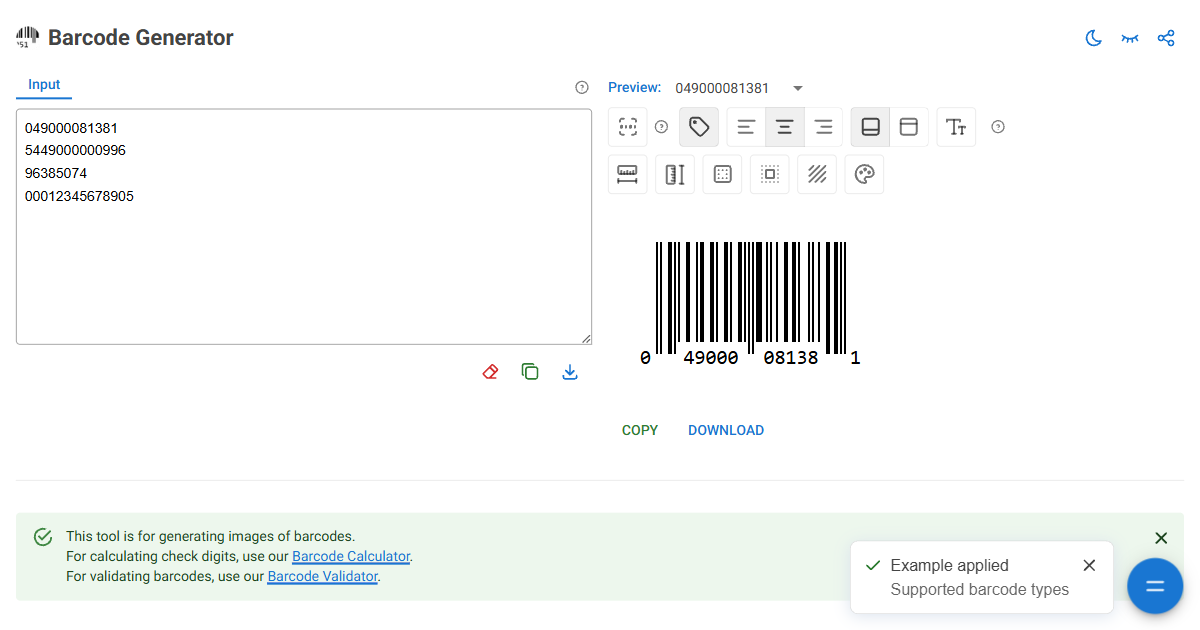This screenshot has height=630, width=1200.
Task: Click the eye icon in the header
Action: click(1130, 38)
